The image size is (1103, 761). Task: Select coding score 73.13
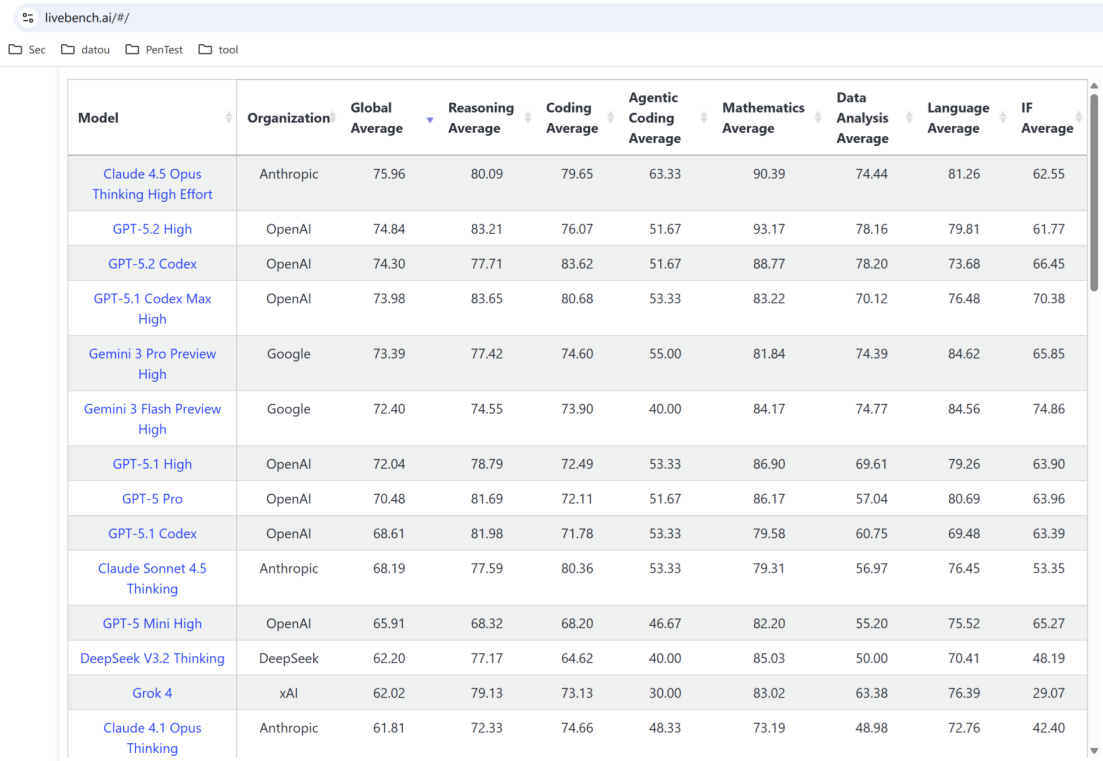pyautogui.click(x=577, y=693)
